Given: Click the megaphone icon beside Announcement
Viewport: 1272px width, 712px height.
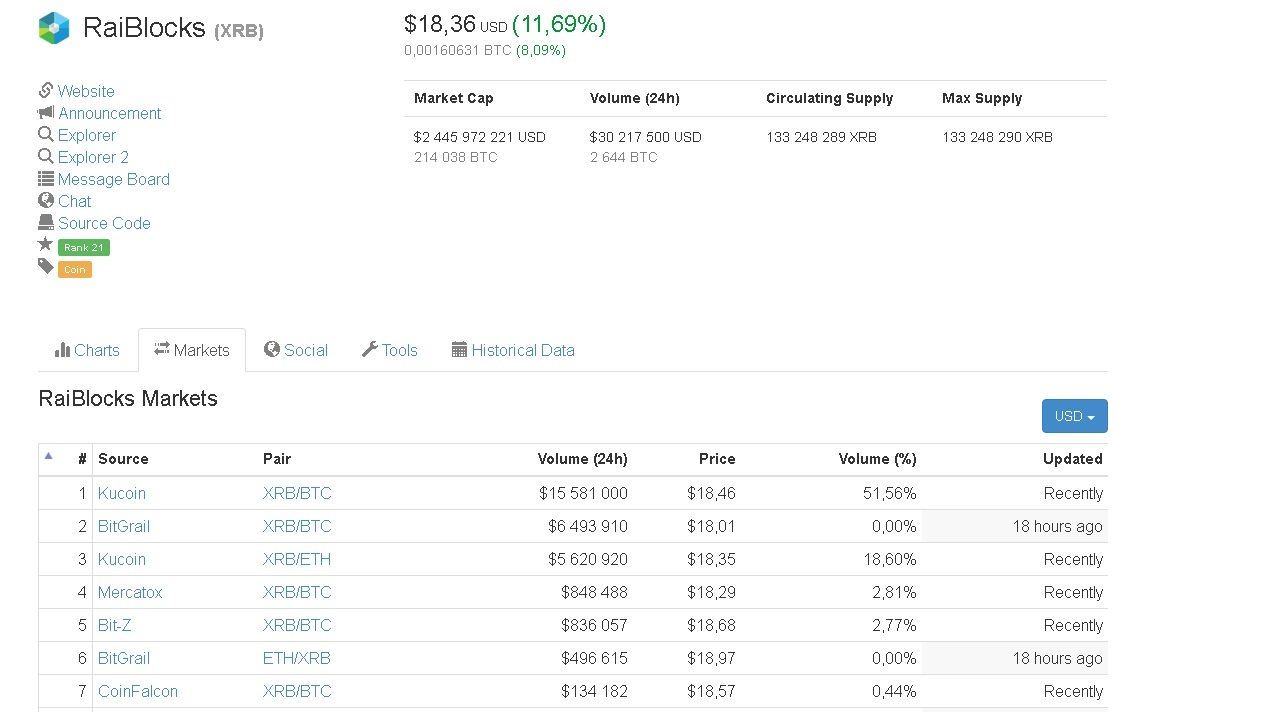Looking at the screenshot, I should (x=46, y=112).
